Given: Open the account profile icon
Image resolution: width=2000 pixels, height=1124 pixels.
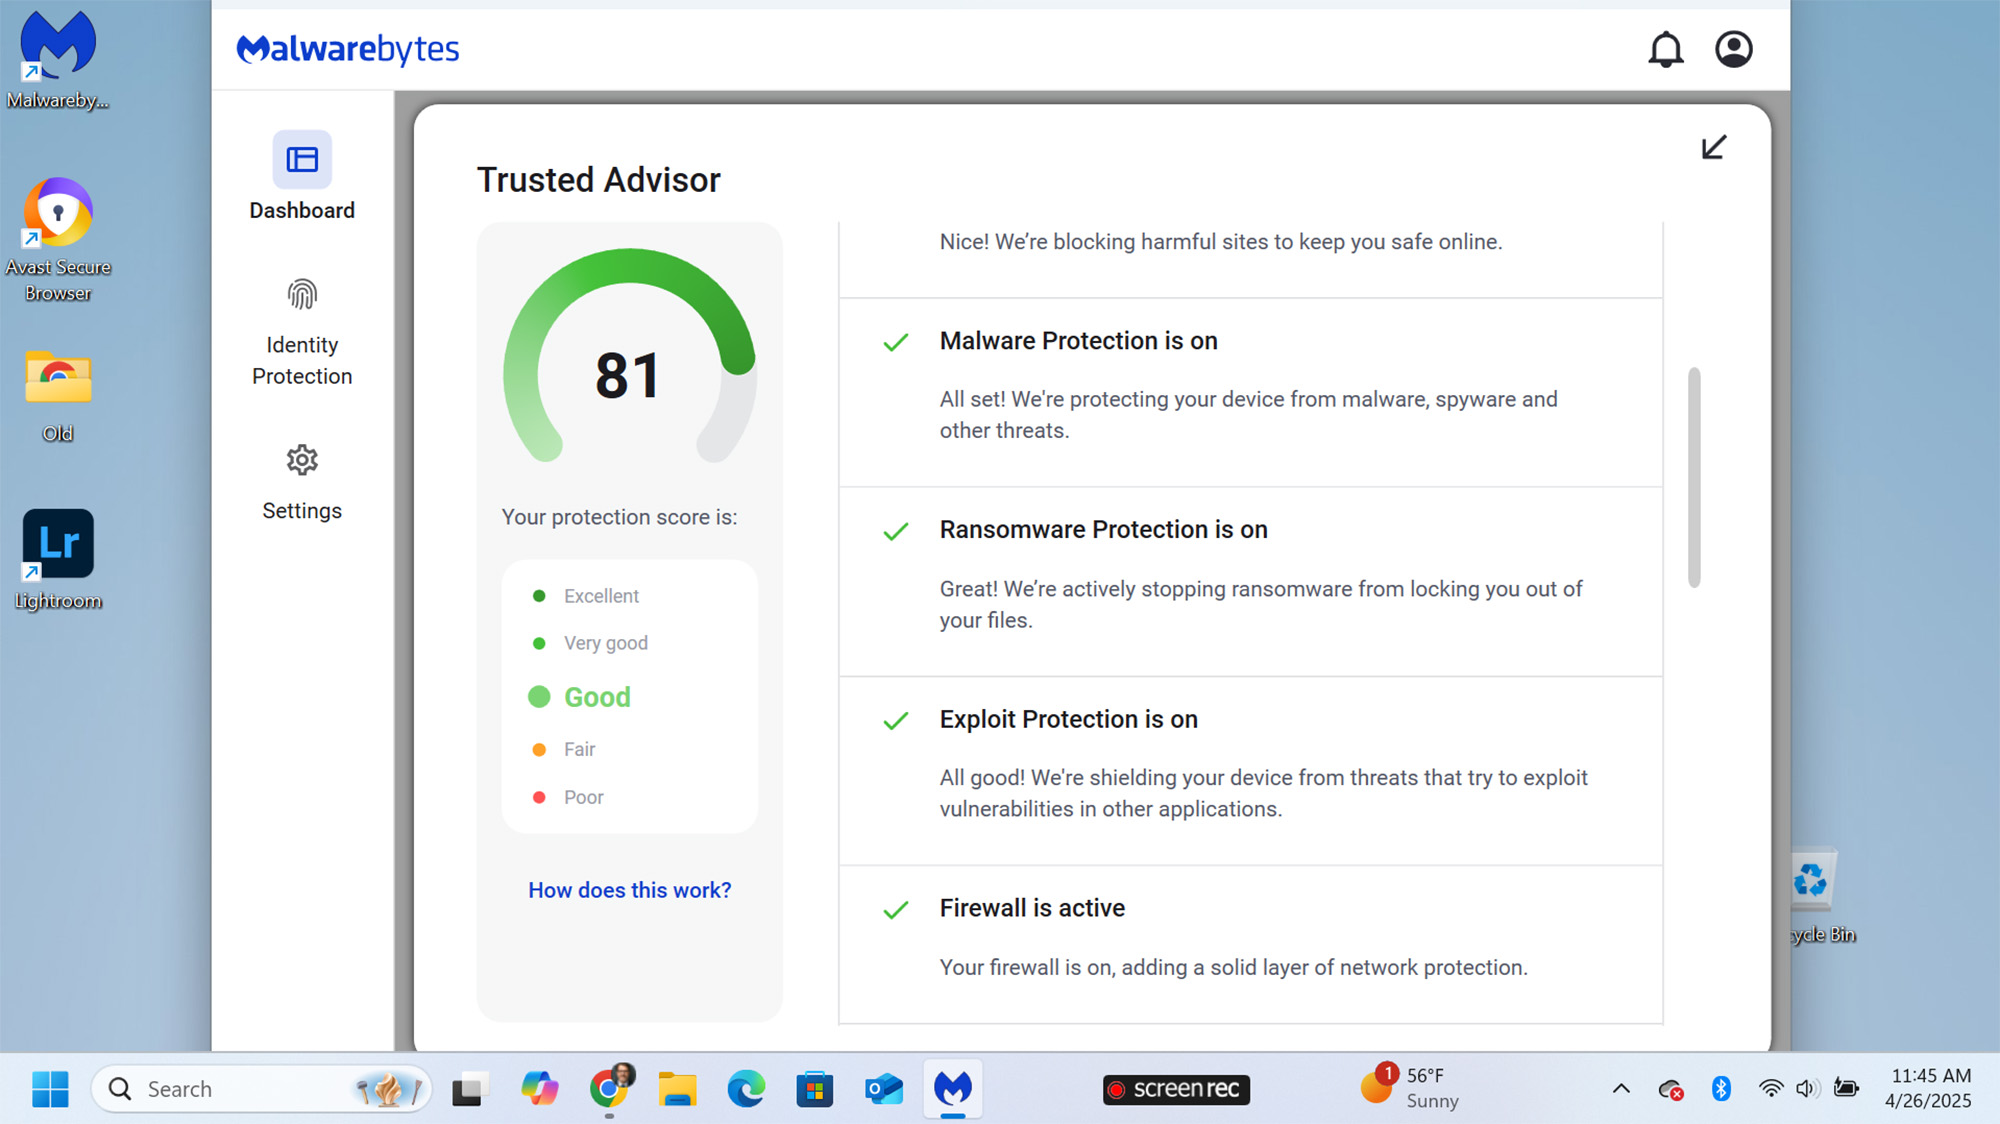Looking at the screenshot, I should 1733,49.
